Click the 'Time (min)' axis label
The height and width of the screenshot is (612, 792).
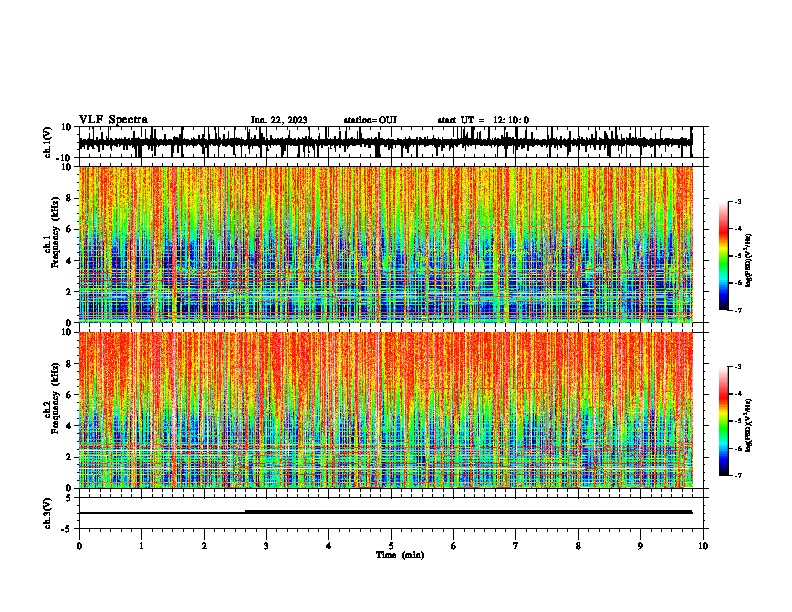(400, 555)
